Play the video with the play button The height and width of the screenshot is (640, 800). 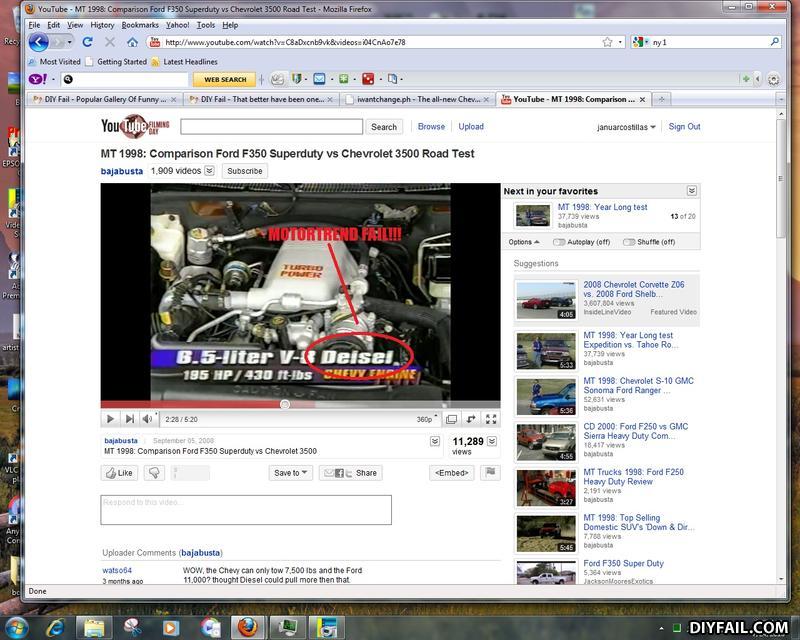coord(110,419)
